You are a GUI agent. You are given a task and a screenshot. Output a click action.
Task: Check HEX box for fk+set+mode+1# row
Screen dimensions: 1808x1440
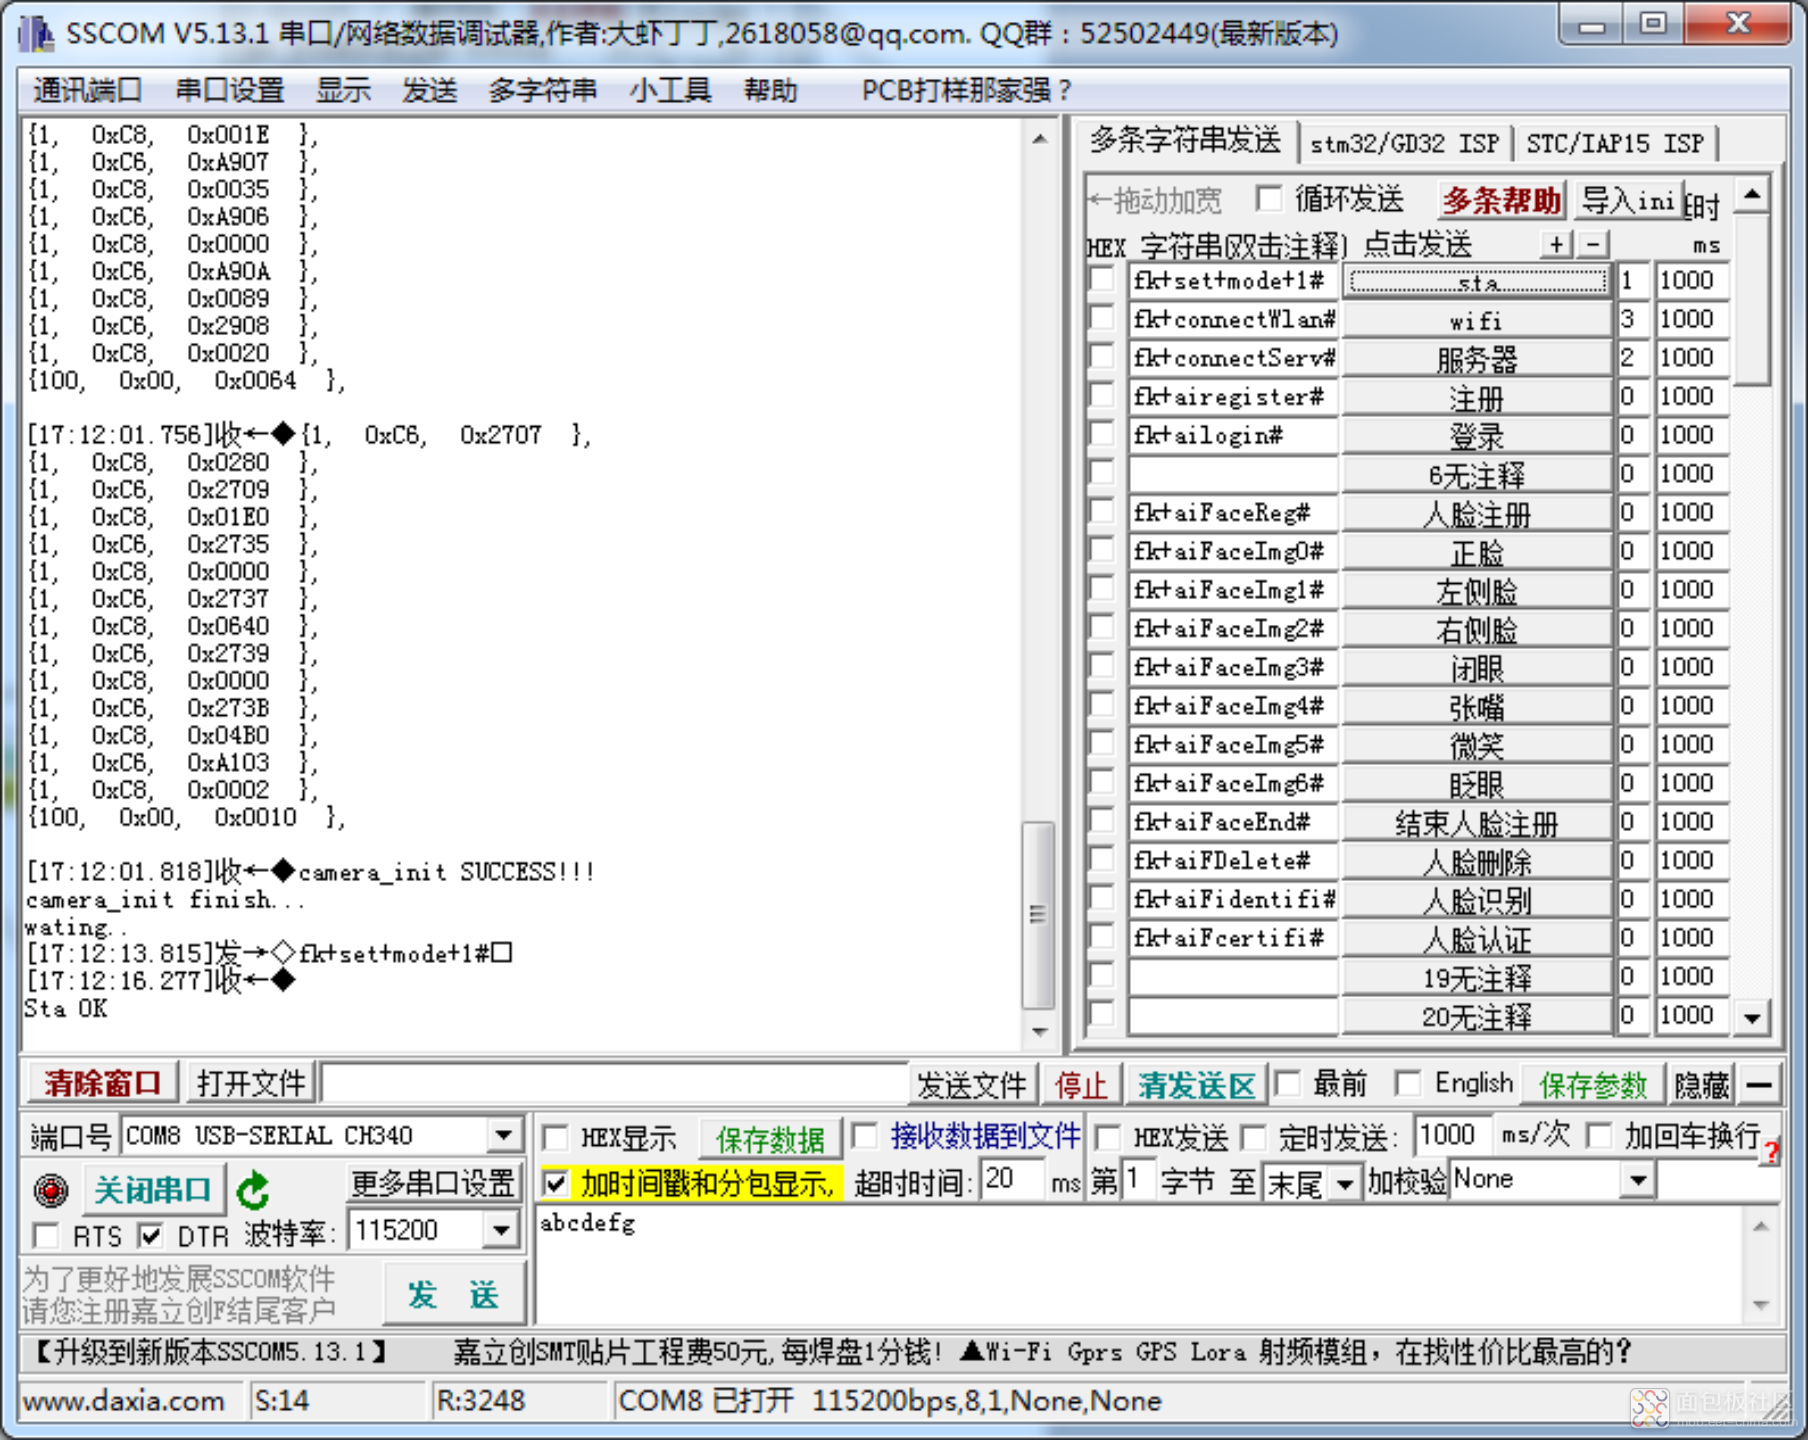[1101, 280]
